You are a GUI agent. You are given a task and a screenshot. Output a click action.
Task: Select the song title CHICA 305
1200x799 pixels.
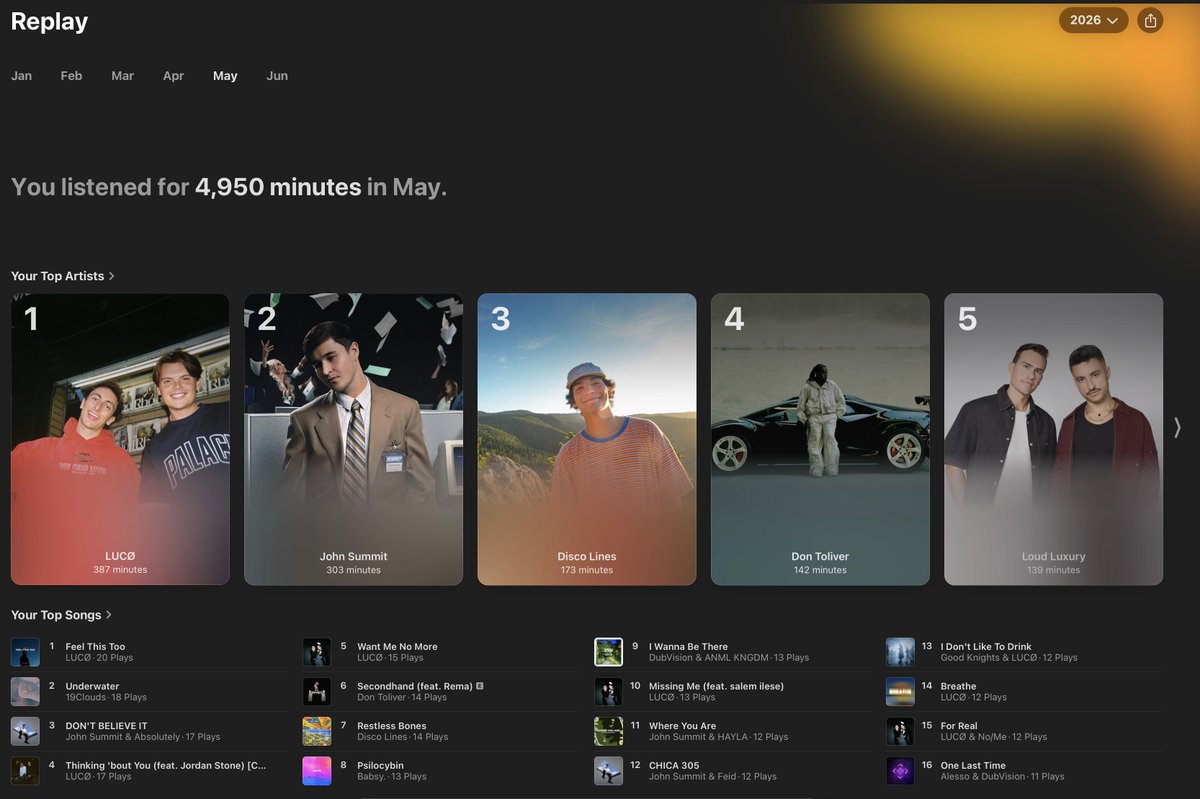click(x=674, y=766)
